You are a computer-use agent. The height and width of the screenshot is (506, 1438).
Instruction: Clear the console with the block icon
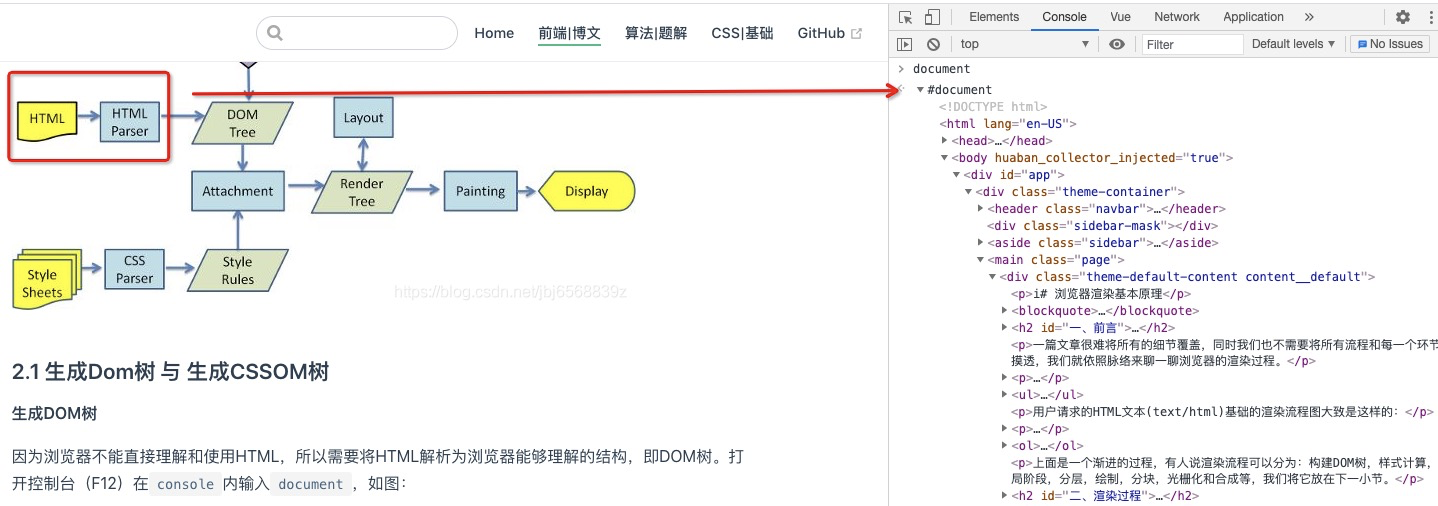pos(933,44)
